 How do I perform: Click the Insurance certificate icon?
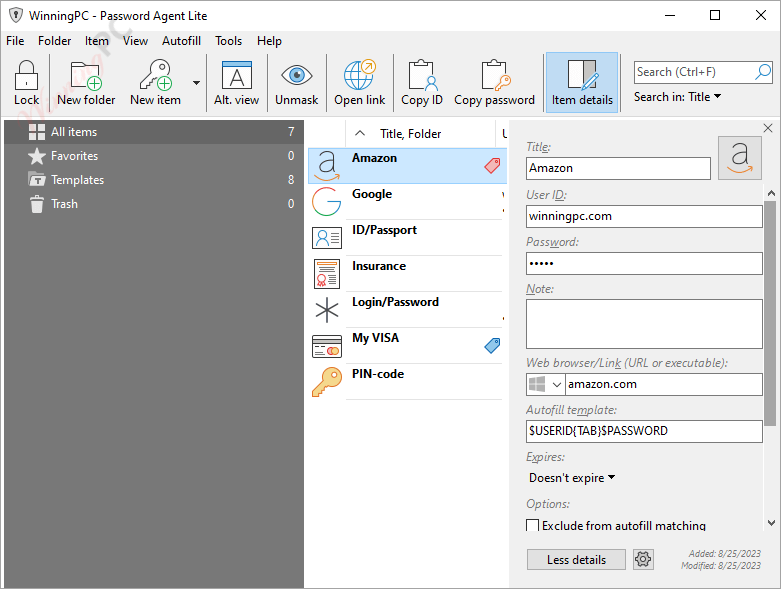[327, 274]
